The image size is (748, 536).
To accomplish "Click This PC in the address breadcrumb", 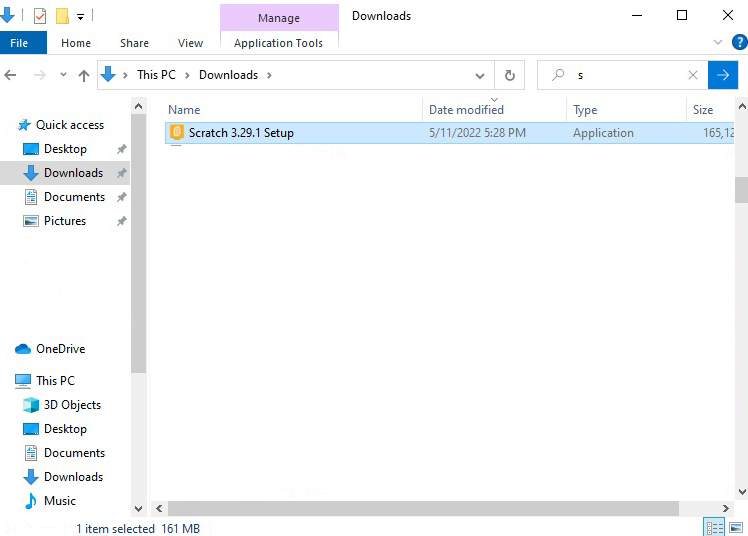I will point(161,75).
